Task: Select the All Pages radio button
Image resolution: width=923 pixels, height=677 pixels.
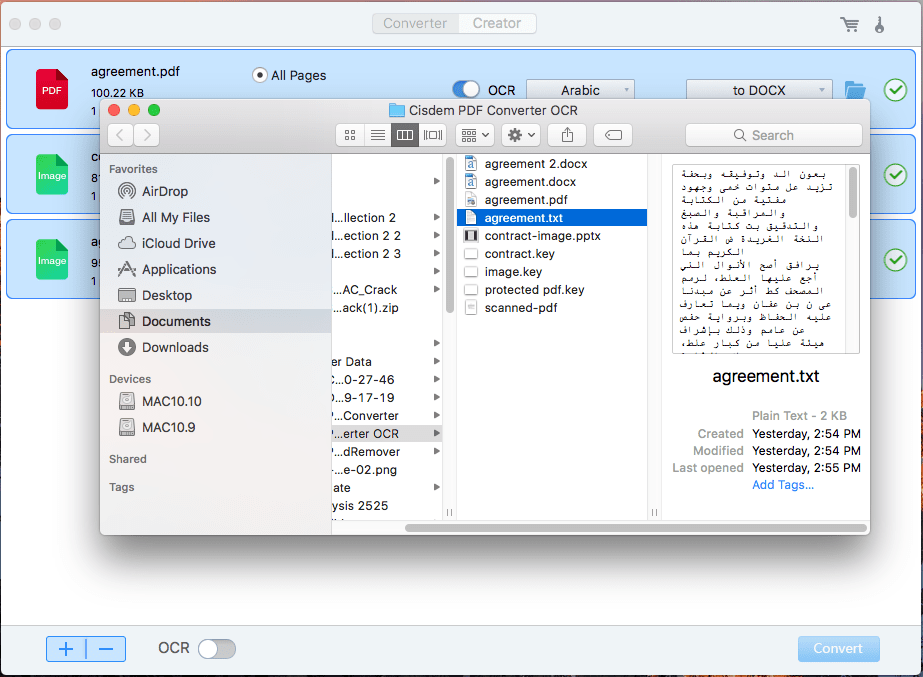Action: point(258,75)
